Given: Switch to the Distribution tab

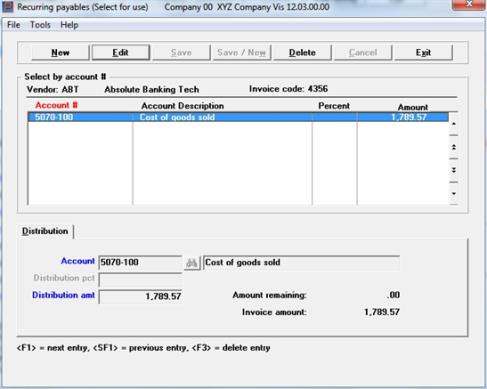Looking at the screenshot, I should pyautogui.click(x=45, y=231).
